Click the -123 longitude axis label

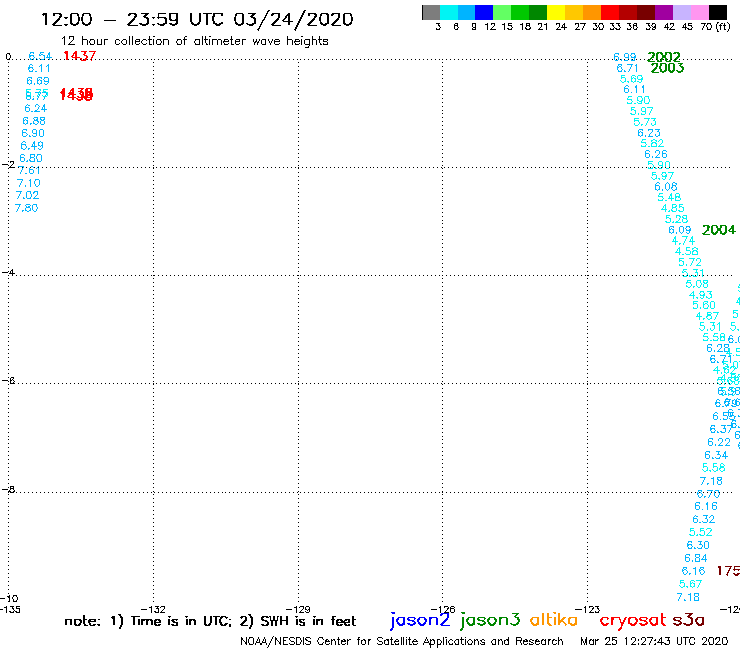(588, 609)
